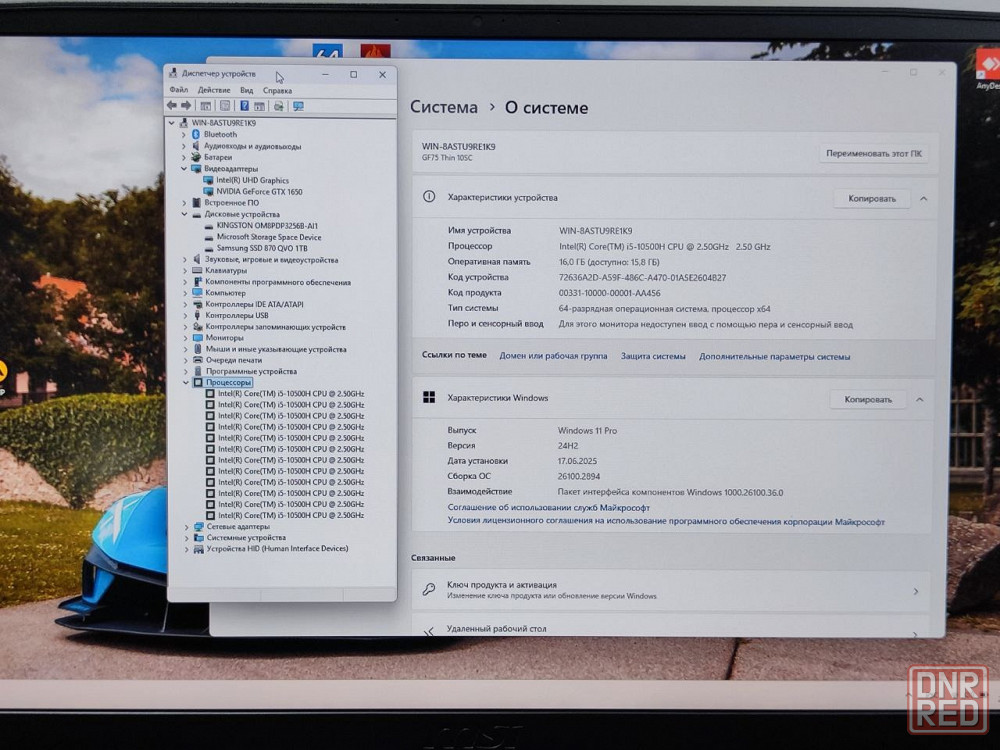1000x750 pixels.
Task: Open Дополнительные параметры системы link
Action: pos(774,357)
